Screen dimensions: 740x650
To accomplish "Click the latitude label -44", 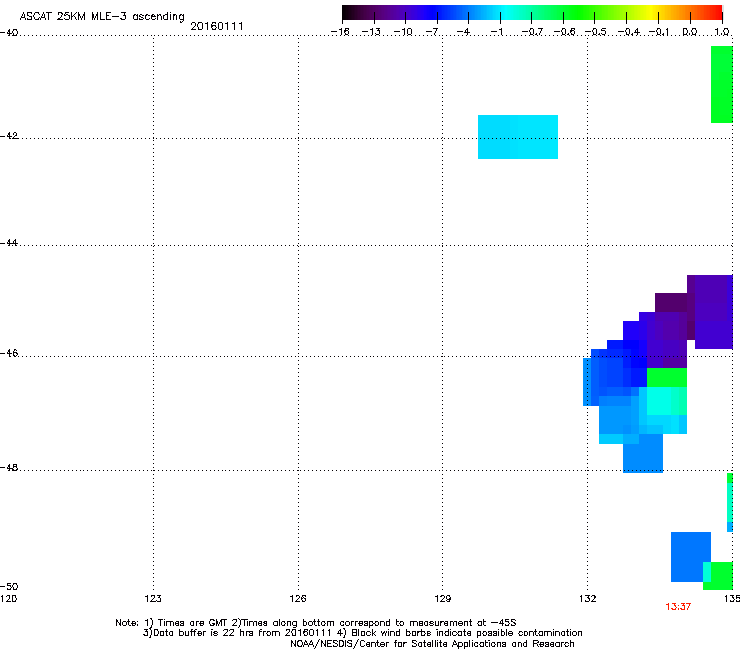I will click(x=9, y=243).
